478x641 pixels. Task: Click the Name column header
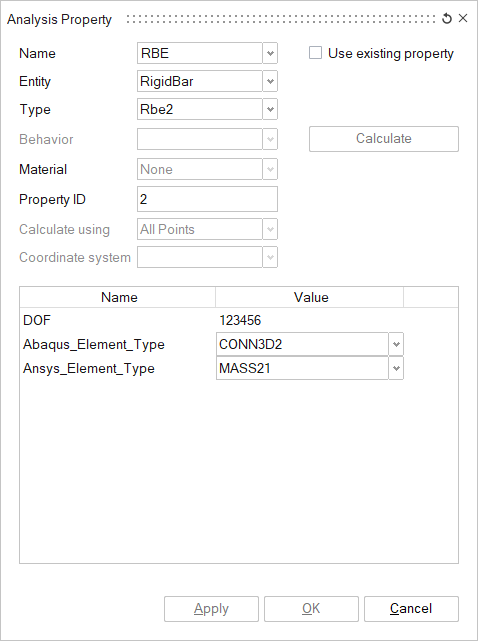[x=118, y=297]
